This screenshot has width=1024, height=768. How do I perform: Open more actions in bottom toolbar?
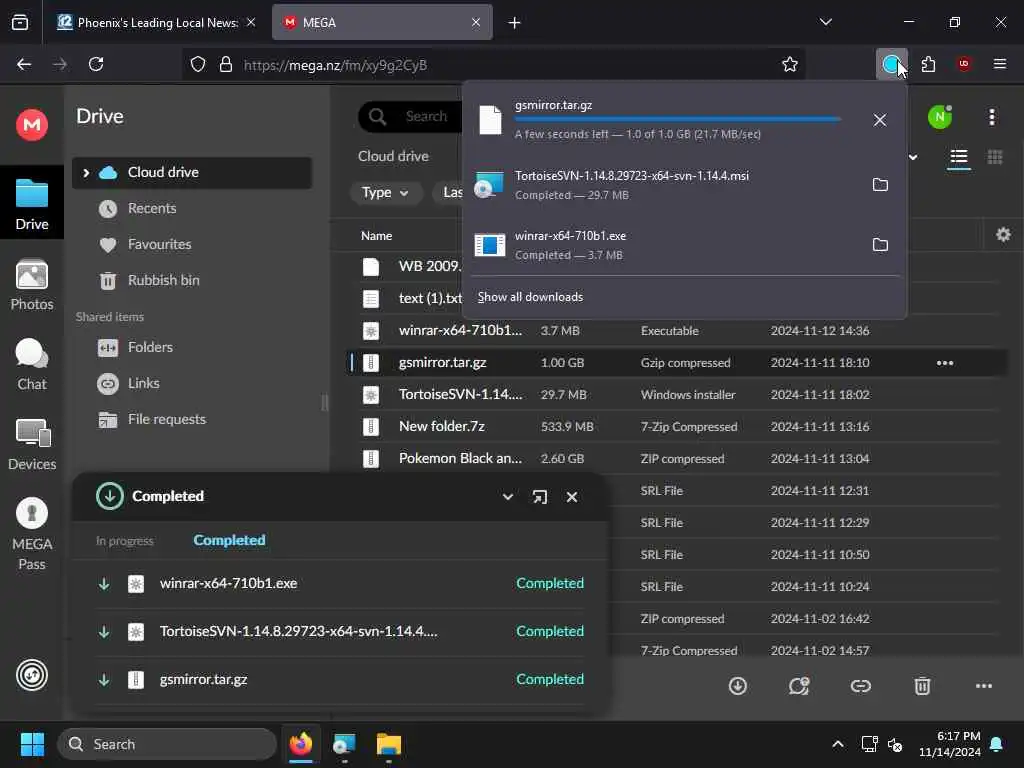984,686
